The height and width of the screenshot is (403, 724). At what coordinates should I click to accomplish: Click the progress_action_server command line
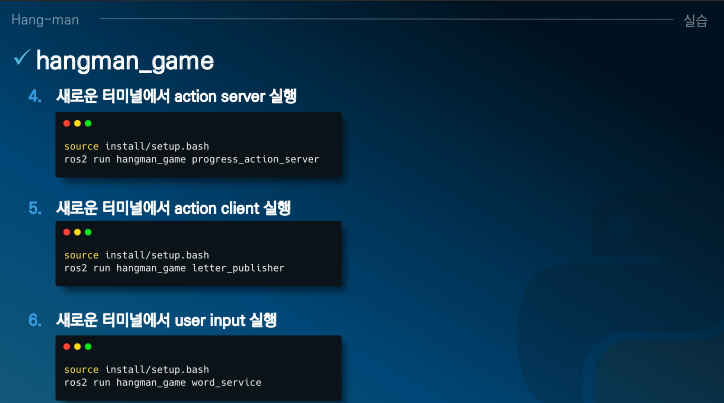192,159
